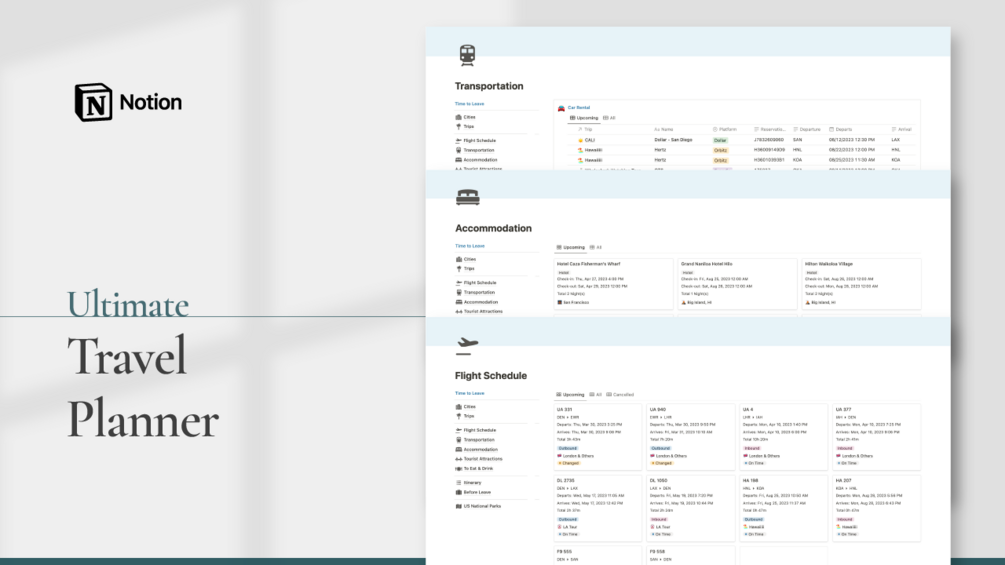Image resolution: width=1005 pixels, height=565 pixels.
Task: Open the HA 198 flight card
Action: 783,508
